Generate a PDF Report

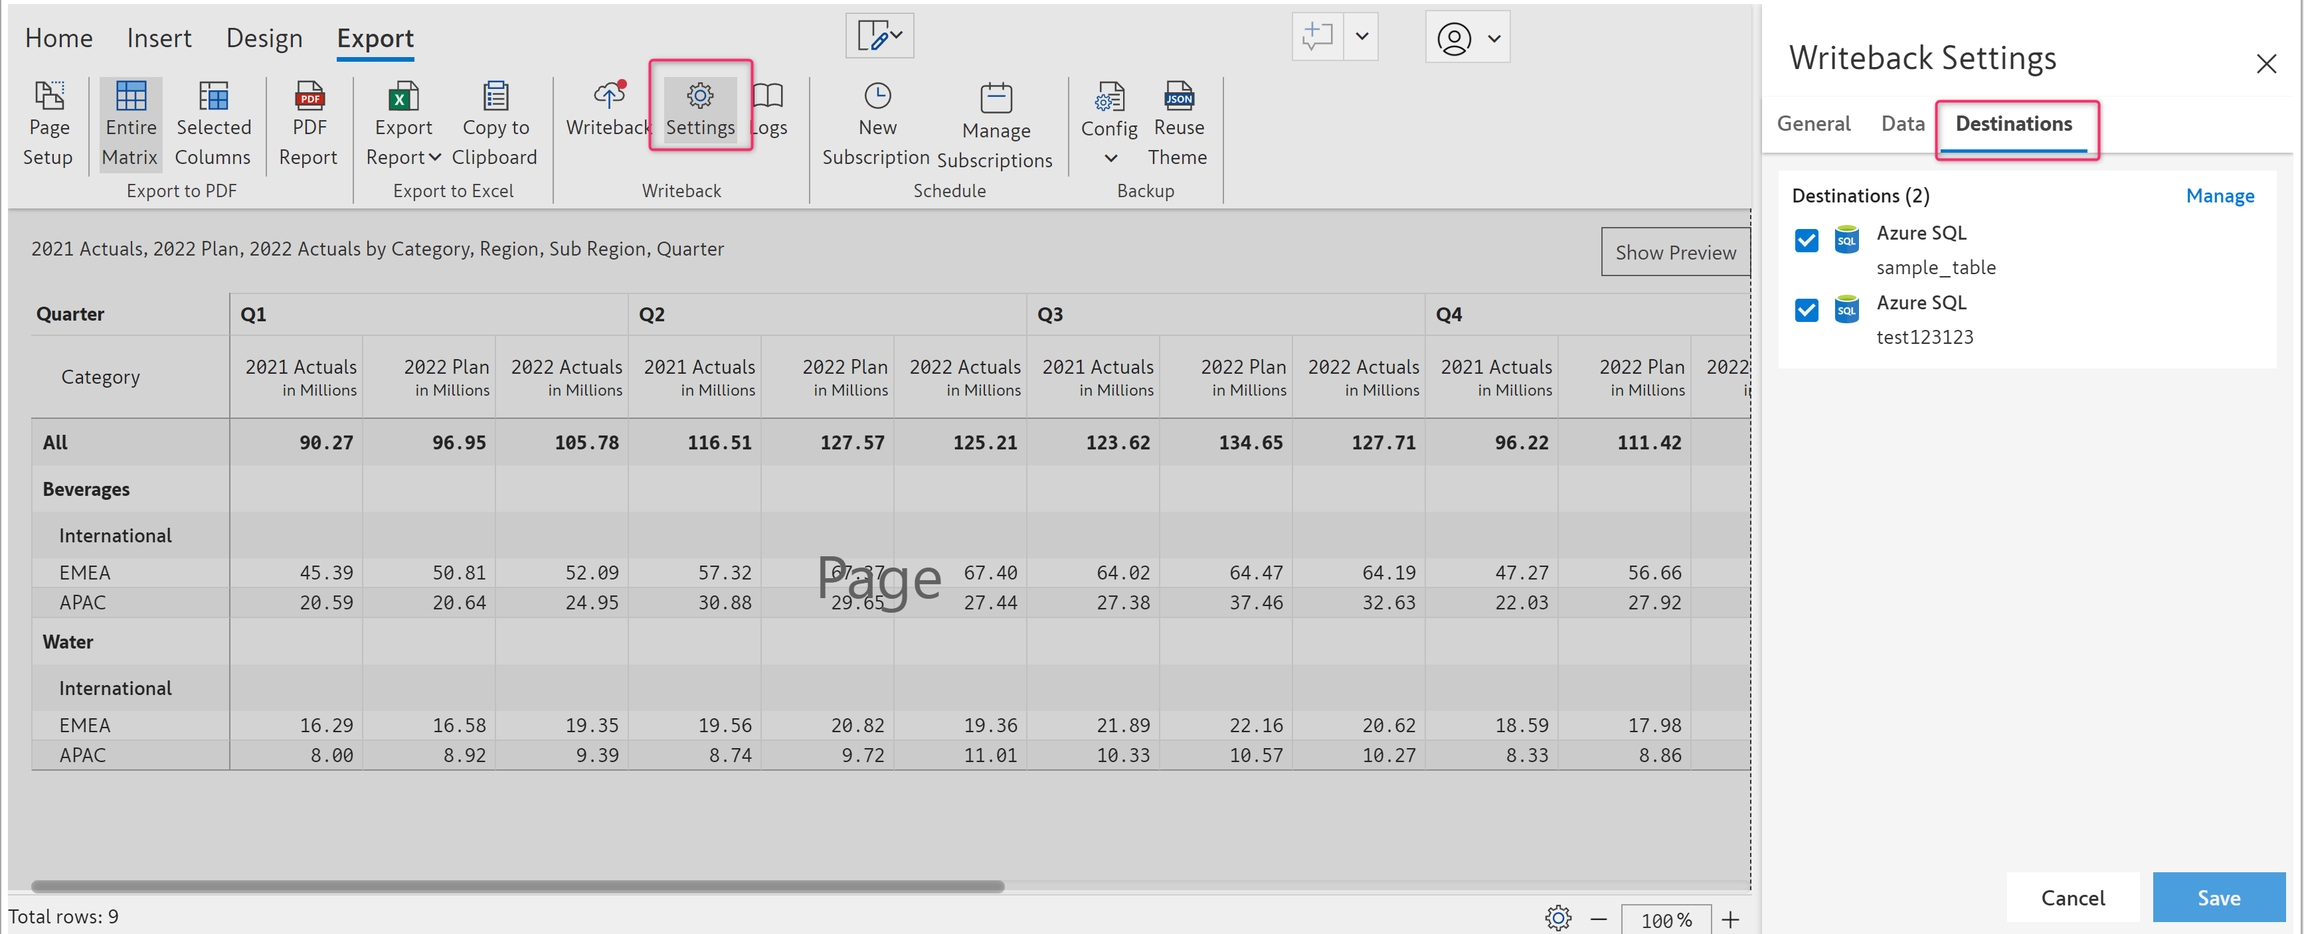coord(308,123)
